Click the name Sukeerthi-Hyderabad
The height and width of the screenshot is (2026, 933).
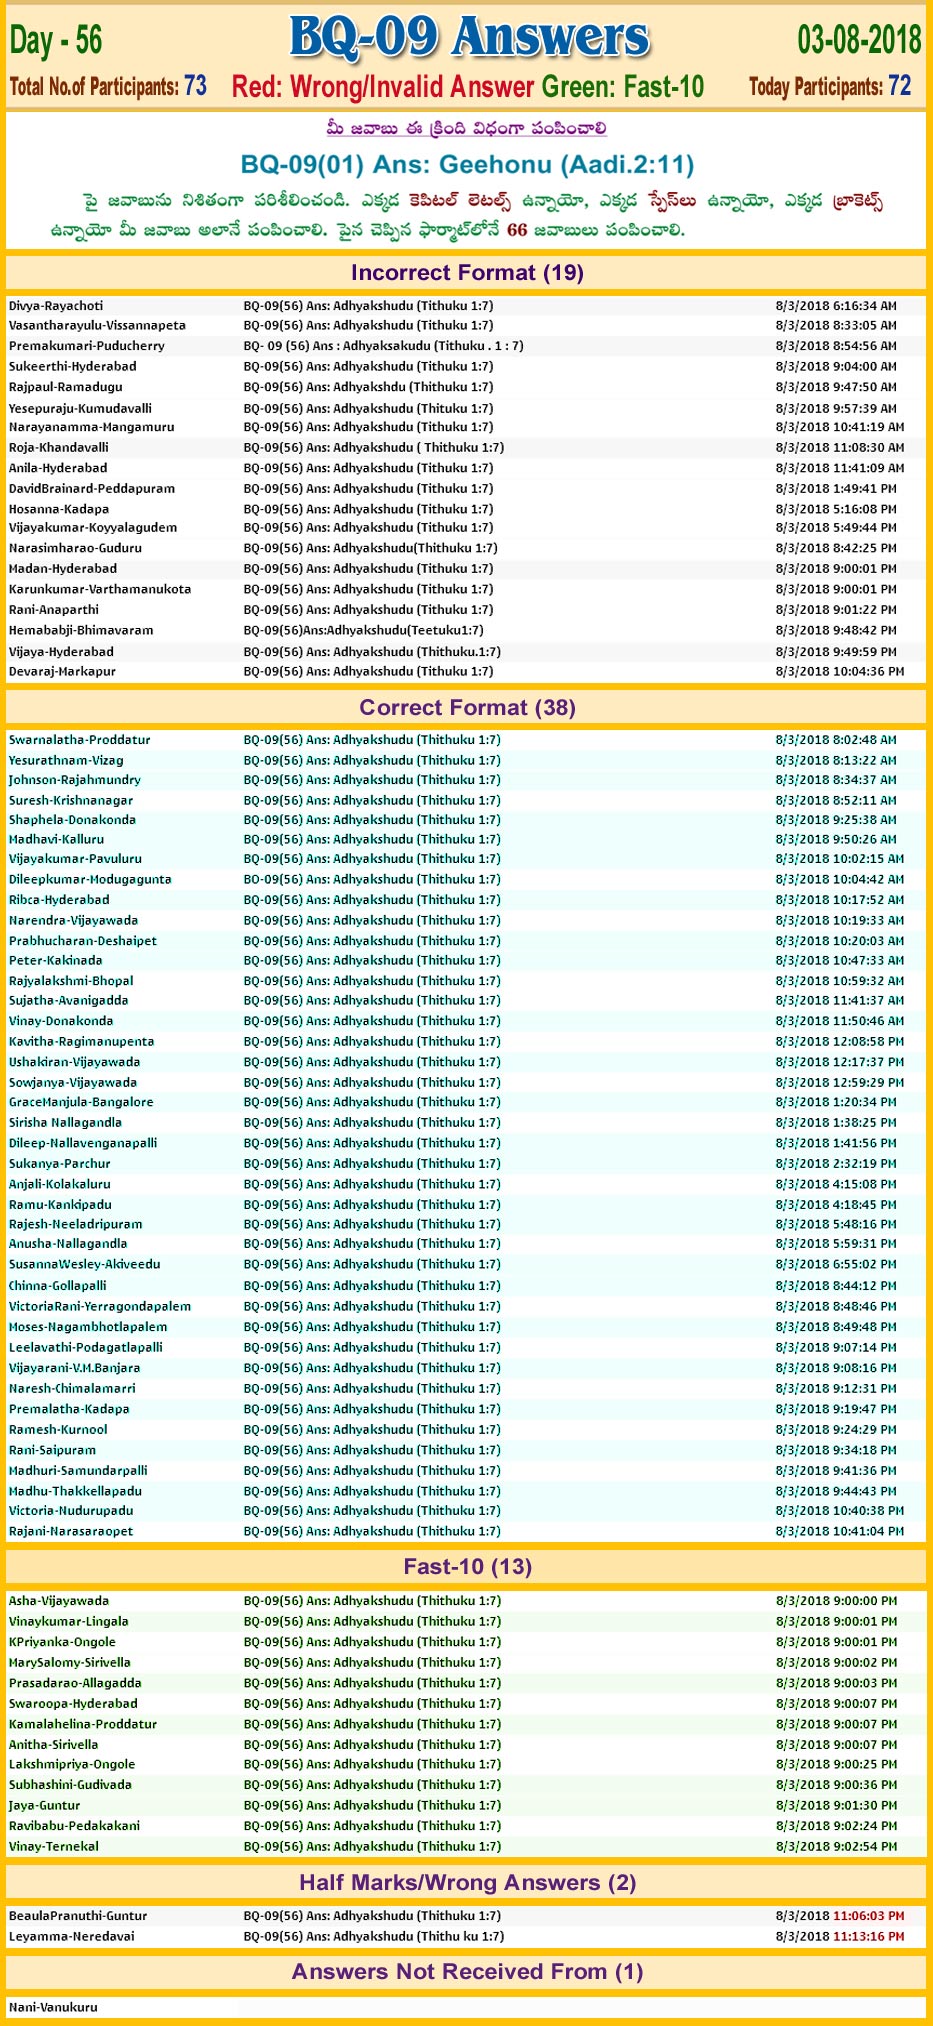[72, 366]
